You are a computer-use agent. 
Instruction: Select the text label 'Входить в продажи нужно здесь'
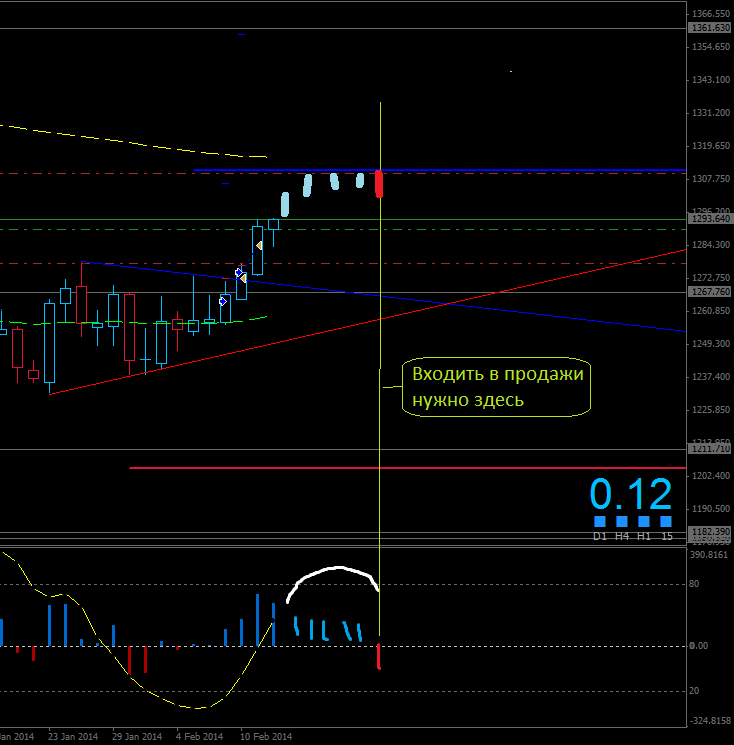pyautogui.click(x=497, y=387)
